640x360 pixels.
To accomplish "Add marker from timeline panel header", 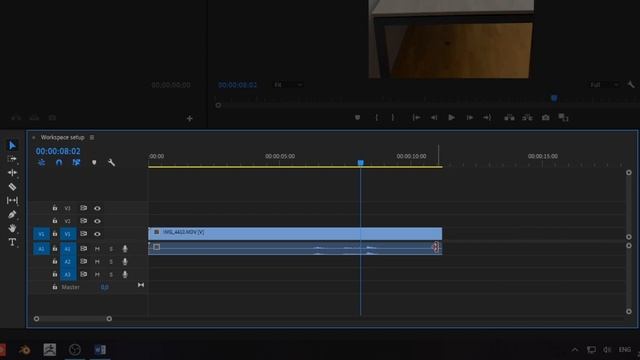I will pyautogui.click(x=94, y=162).
